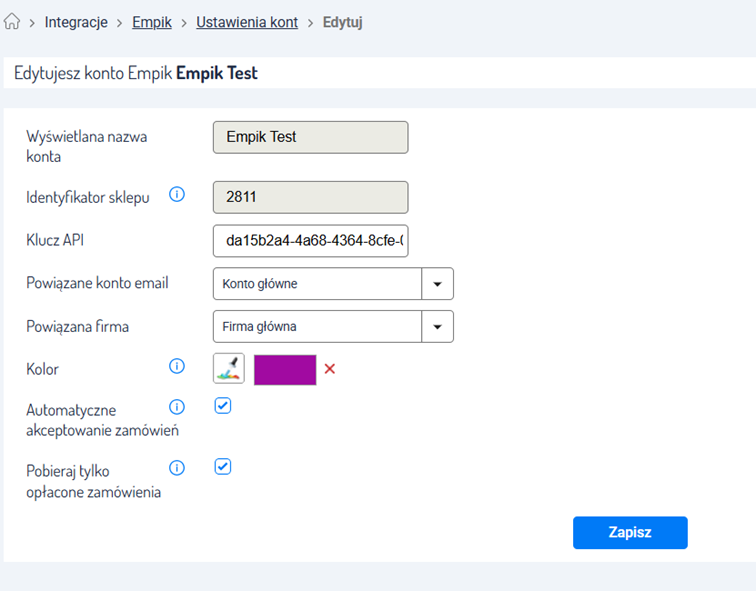Open the Powiązana firma dropdown
756x591 pixels.
(x=437, y=327)
